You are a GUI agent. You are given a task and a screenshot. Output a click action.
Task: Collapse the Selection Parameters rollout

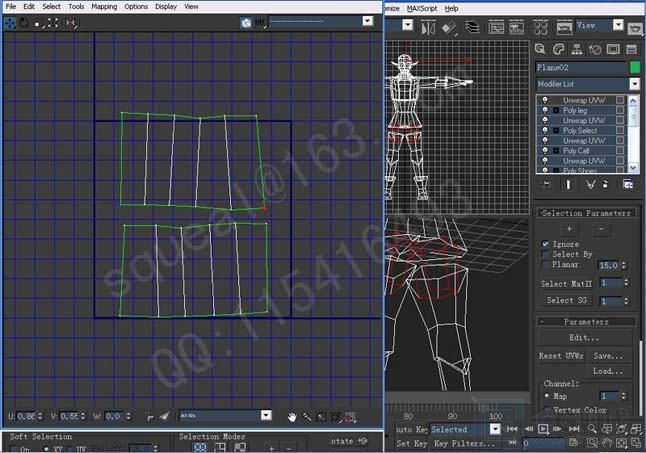pos(585,213)
